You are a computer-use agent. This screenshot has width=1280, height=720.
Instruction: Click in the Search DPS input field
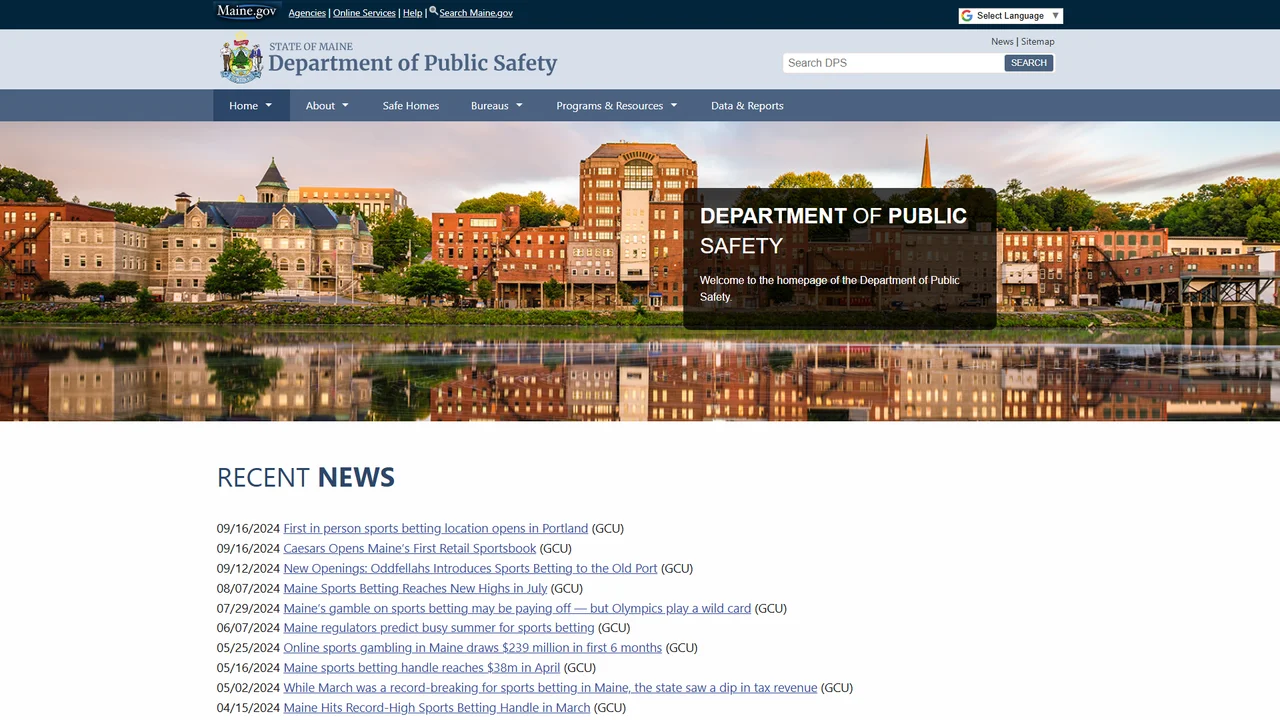893,63
